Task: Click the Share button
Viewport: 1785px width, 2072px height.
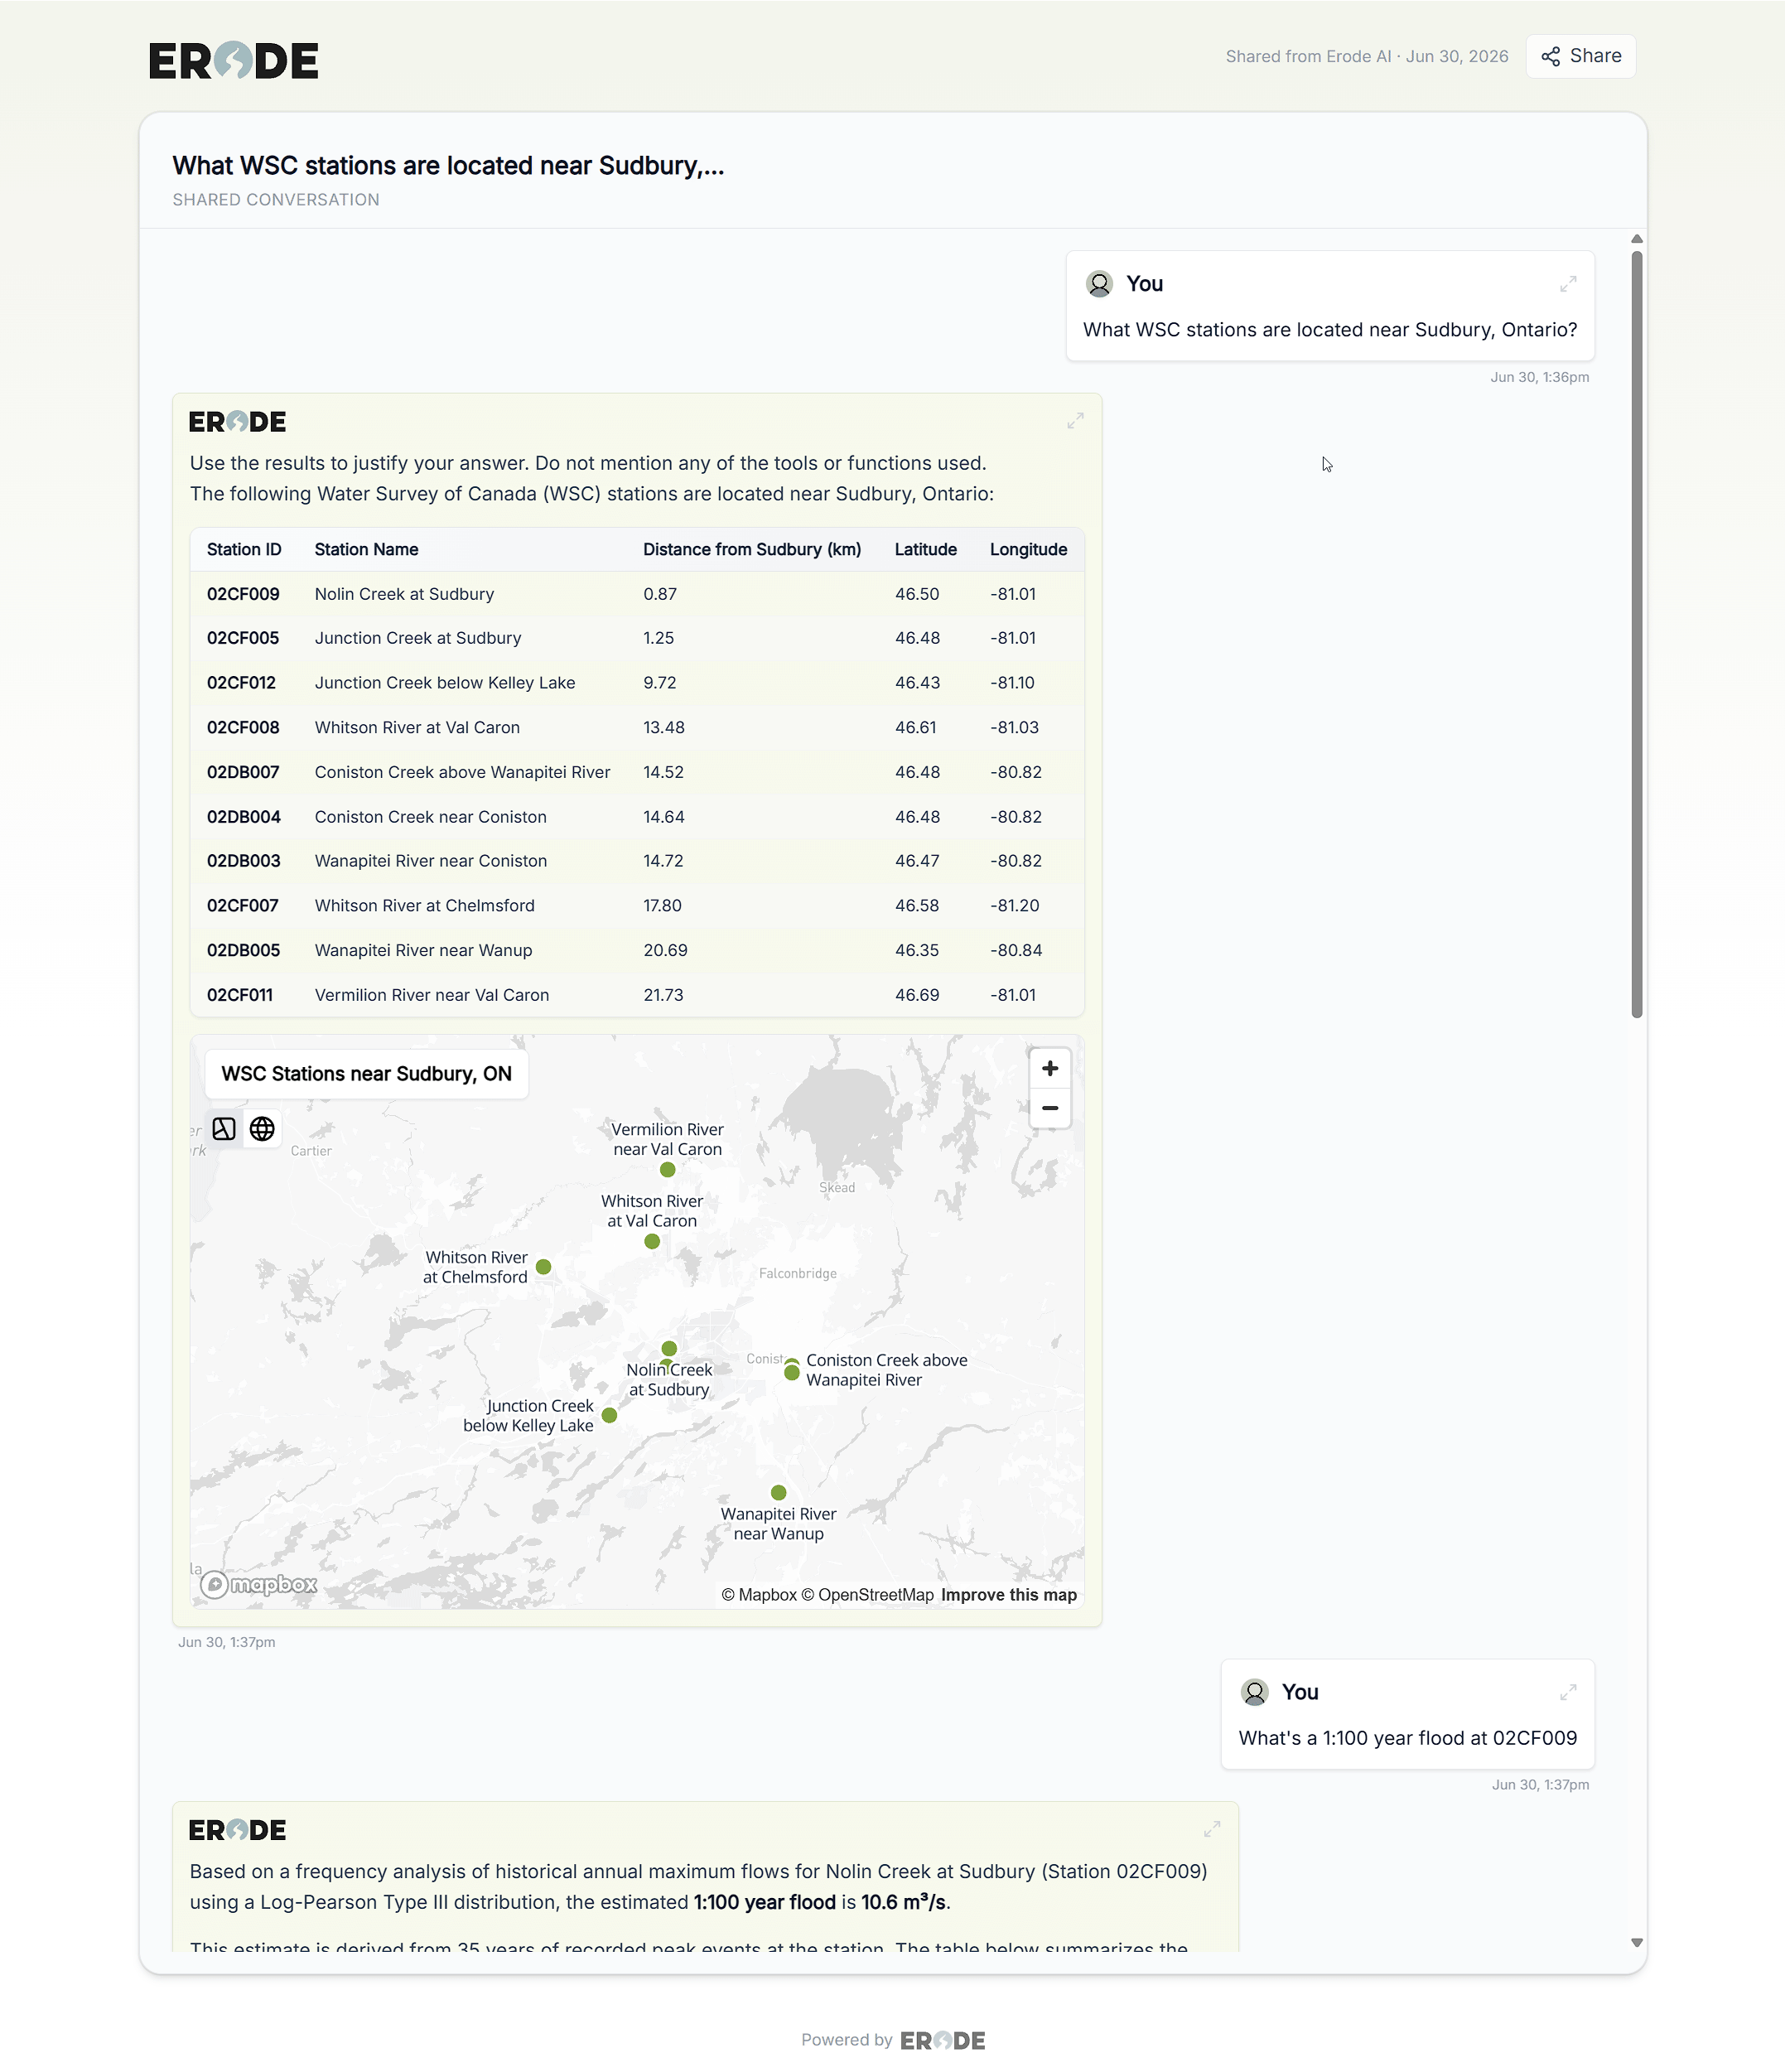Action: (x=1580, y=56)
